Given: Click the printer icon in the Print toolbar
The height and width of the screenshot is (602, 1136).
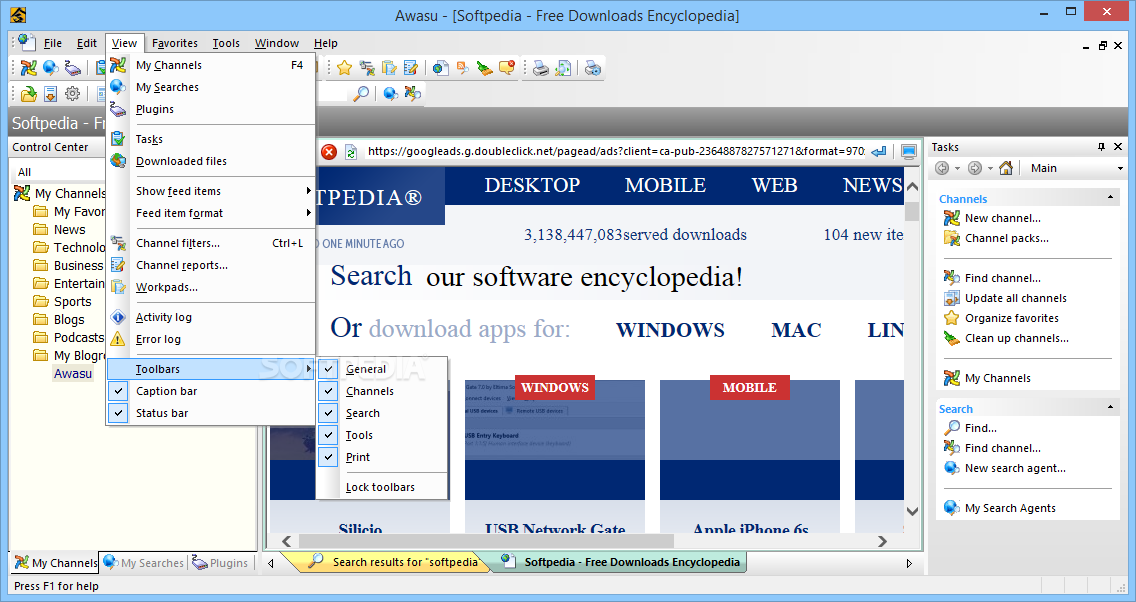Looking at the screenshot, I should (540, 68).
